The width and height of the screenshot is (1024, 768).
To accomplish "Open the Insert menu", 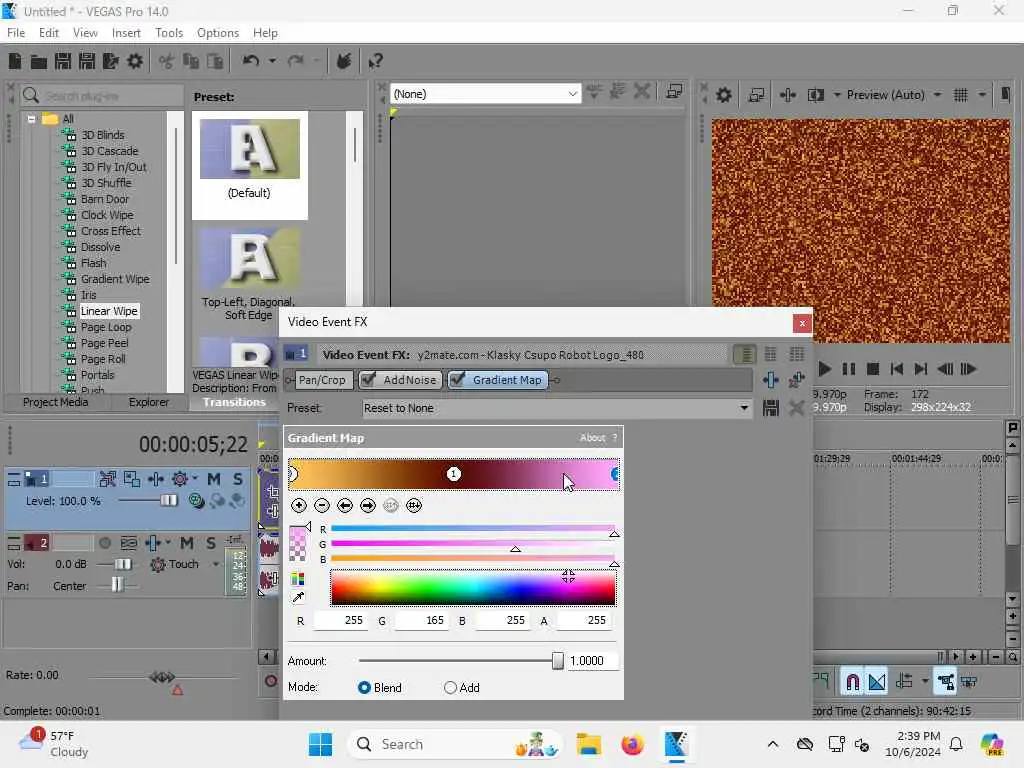I will (126, 33).
